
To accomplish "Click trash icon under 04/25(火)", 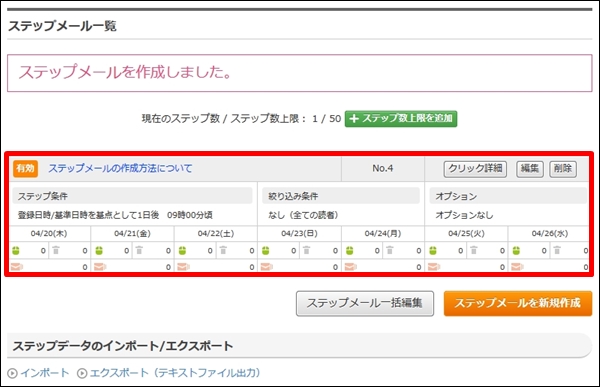I will (x=474, y=250).
